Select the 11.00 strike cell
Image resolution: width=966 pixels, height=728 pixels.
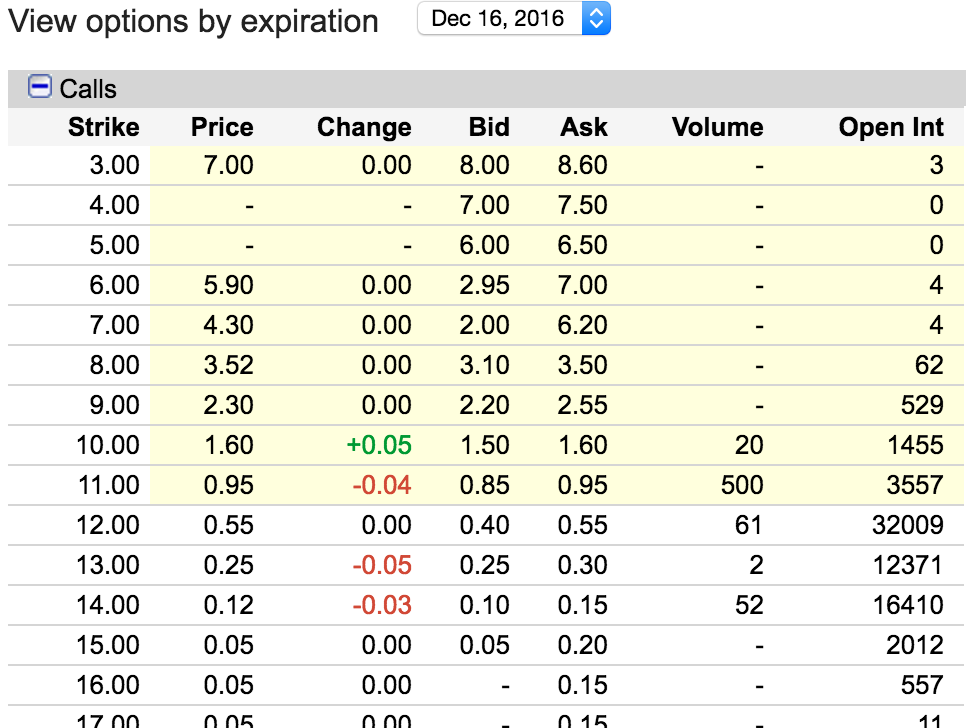(x=108, y=485)
